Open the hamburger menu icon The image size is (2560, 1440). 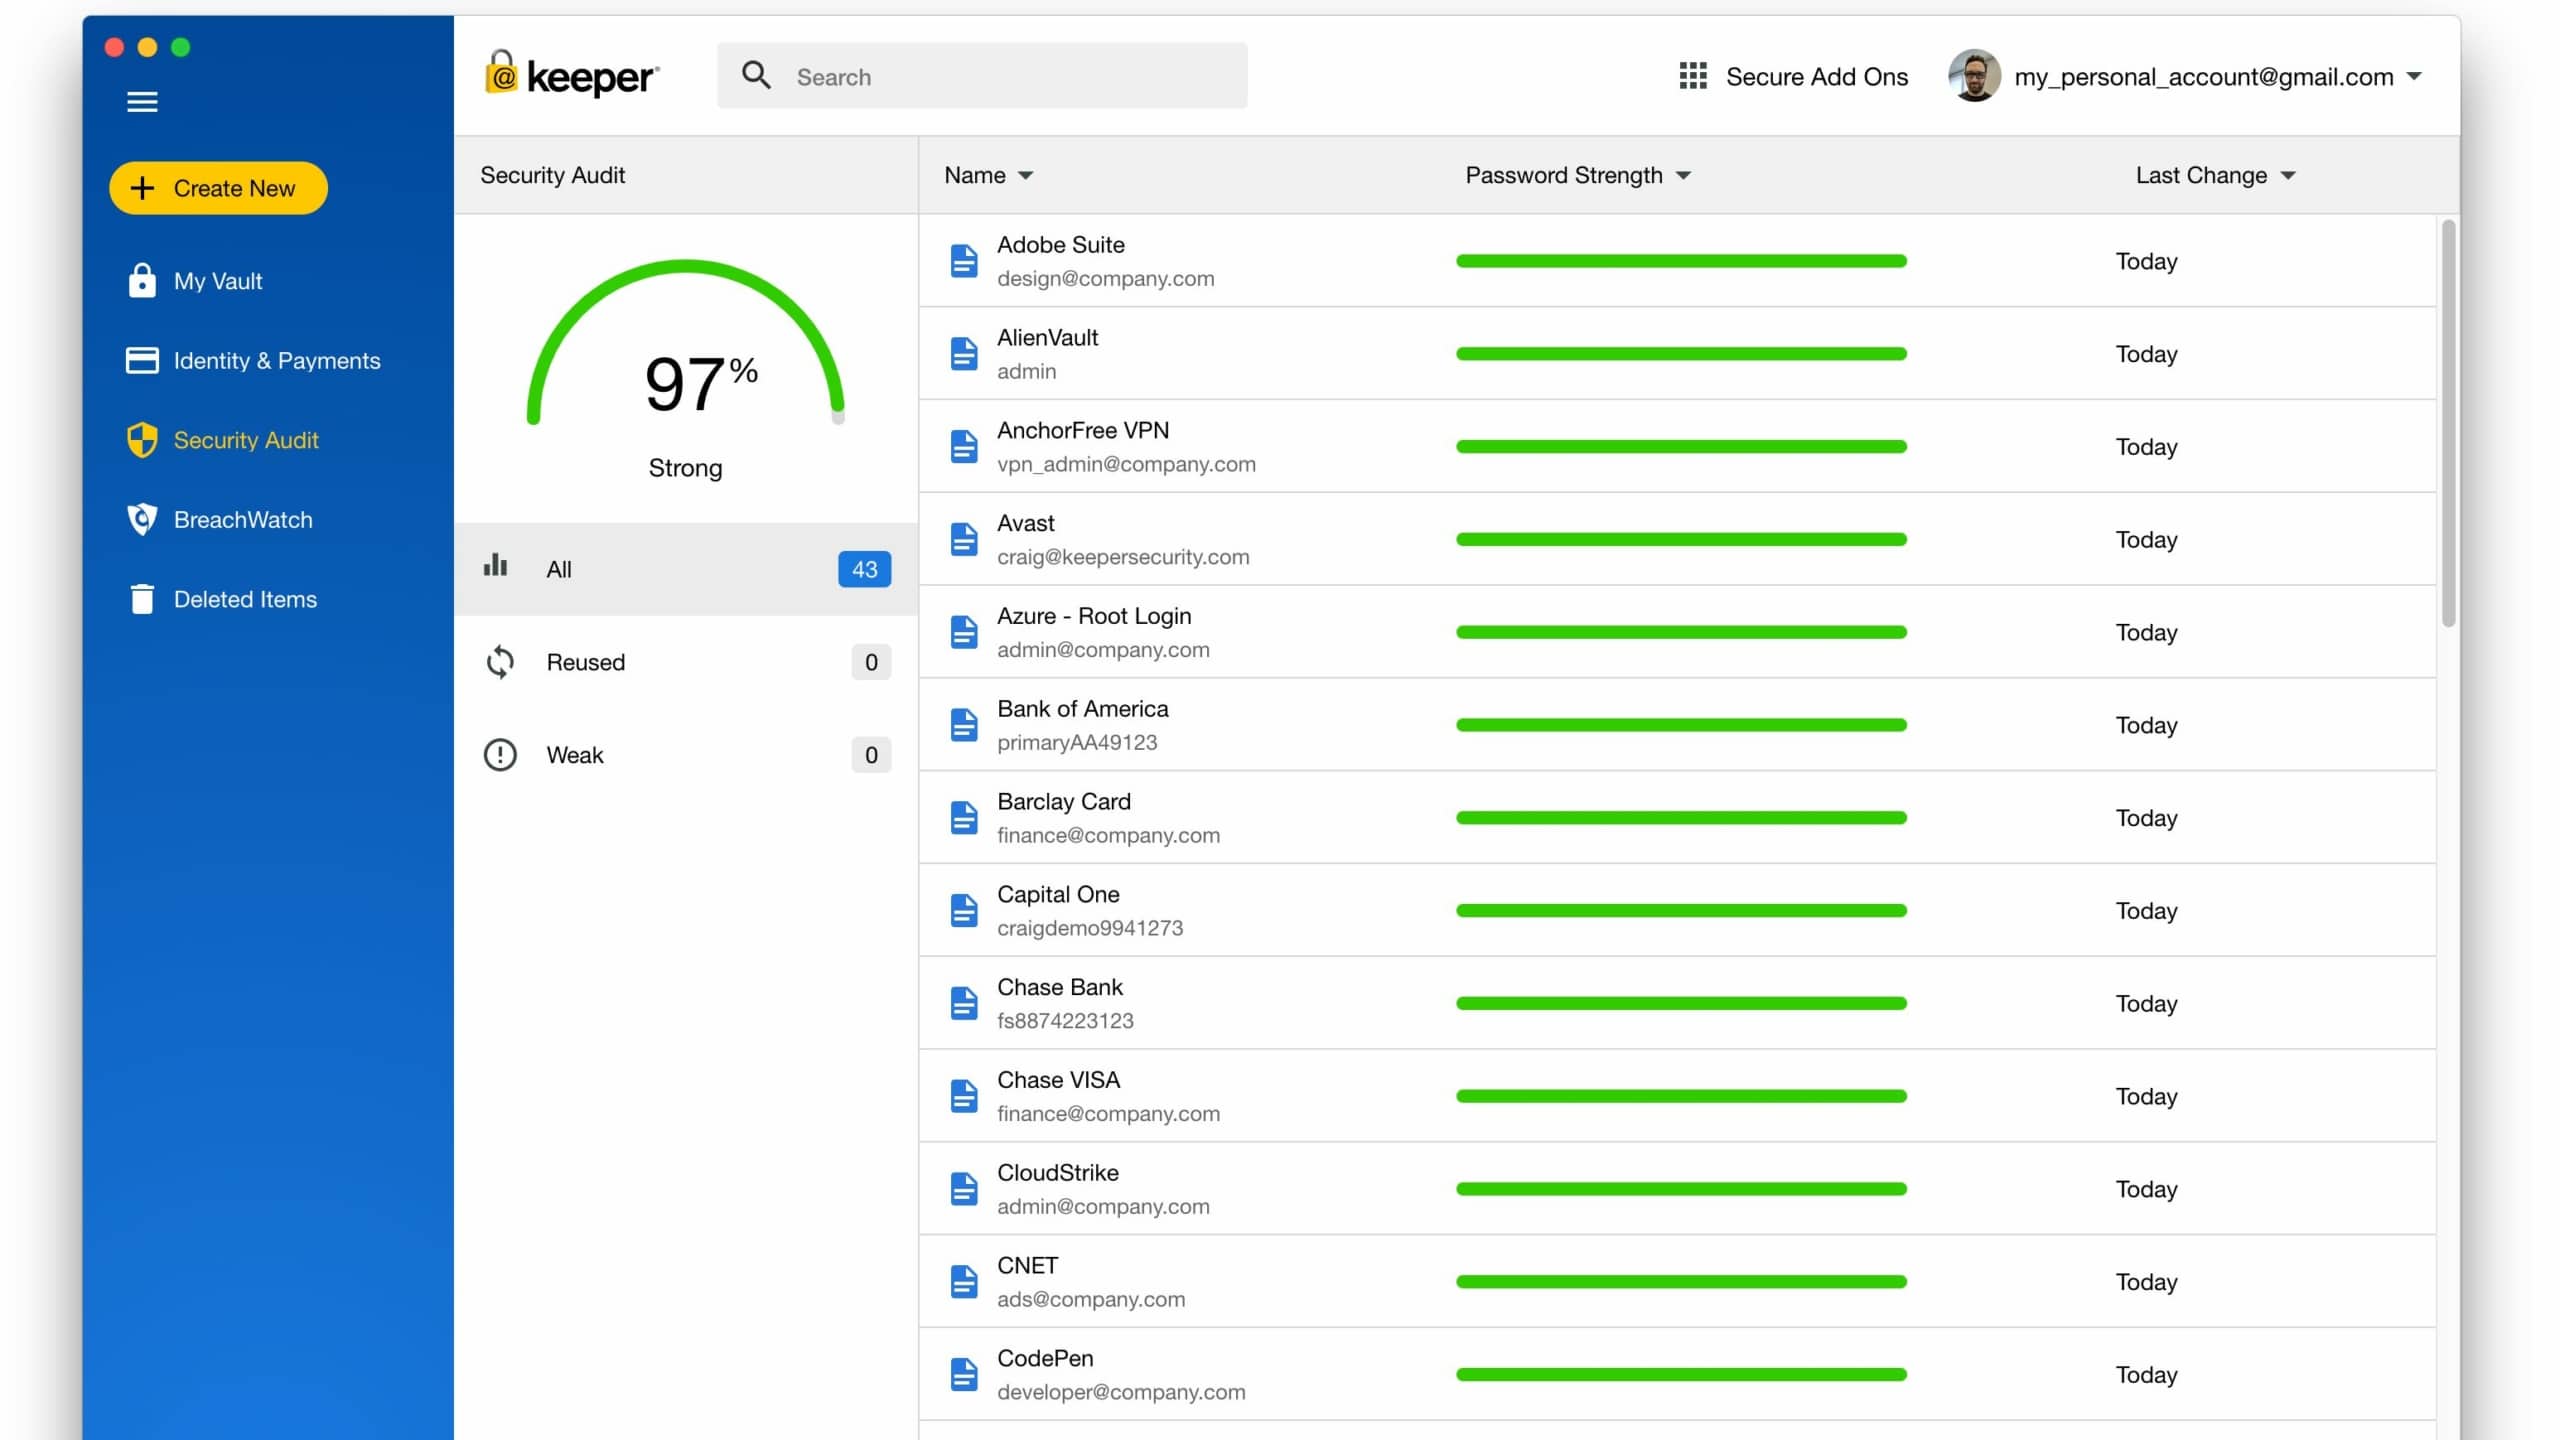point(142,102)
